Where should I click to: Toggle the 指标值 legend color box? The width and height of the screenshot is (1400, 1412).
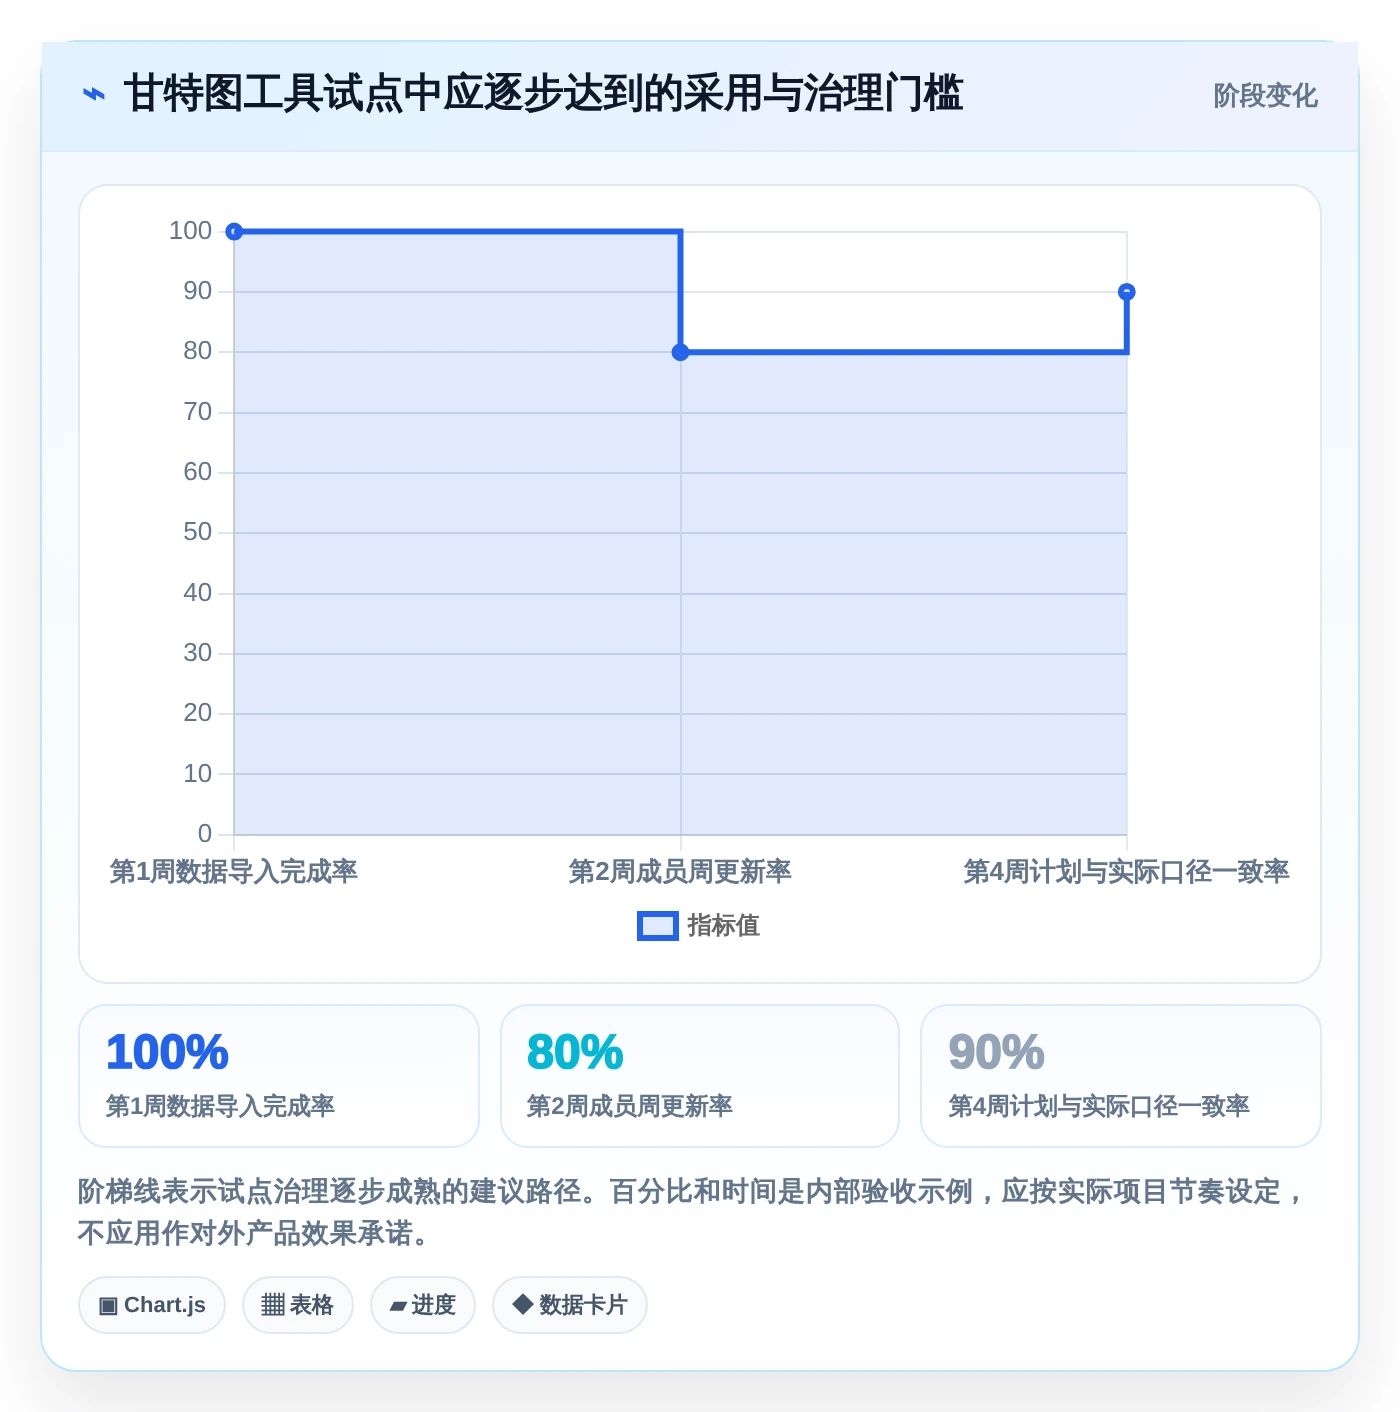pos(658,926)
